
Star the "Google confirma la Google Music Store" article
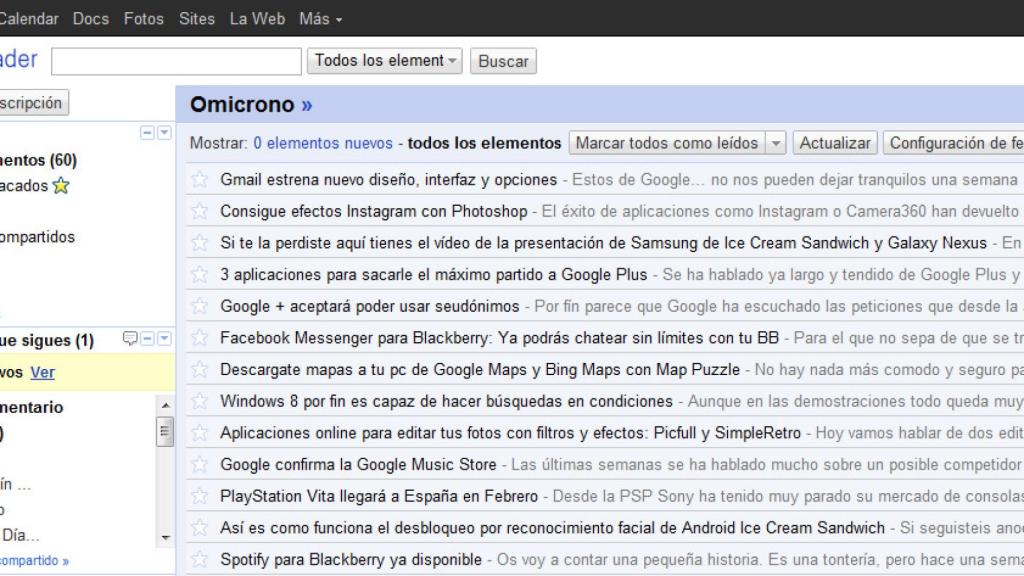[x=197, y=464]
